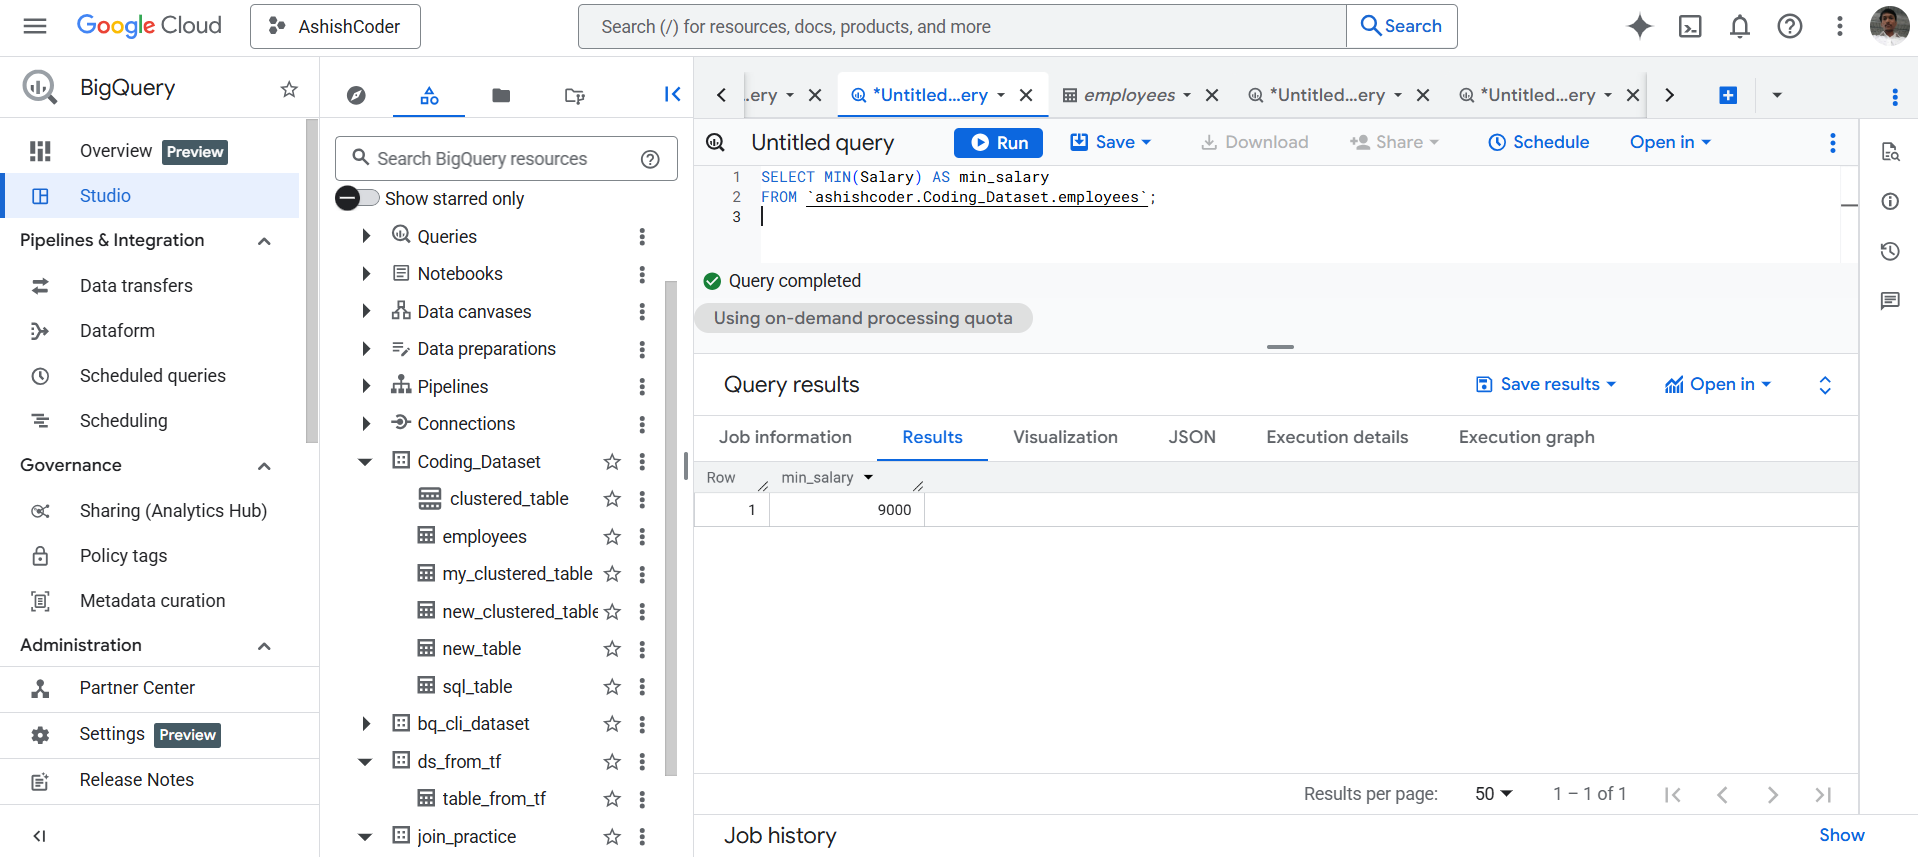Screen dimensions: 1918x857
Task: Activate Cloud Shell terminal icon
Action: coord(1690,26)
